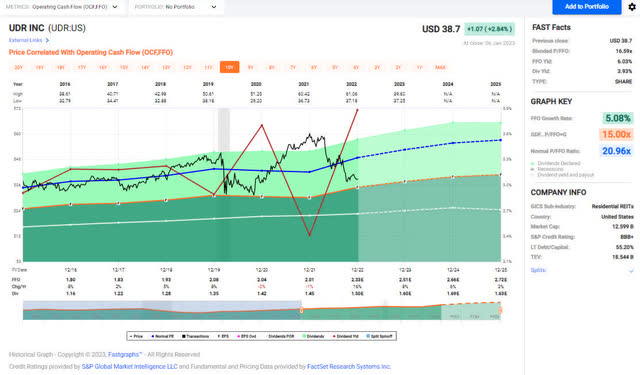The width and height of the screenshot is (640, 375).
Task: Click the FFO Growth Rate 5.08% swatch
Action: click(x=618, y=118)
